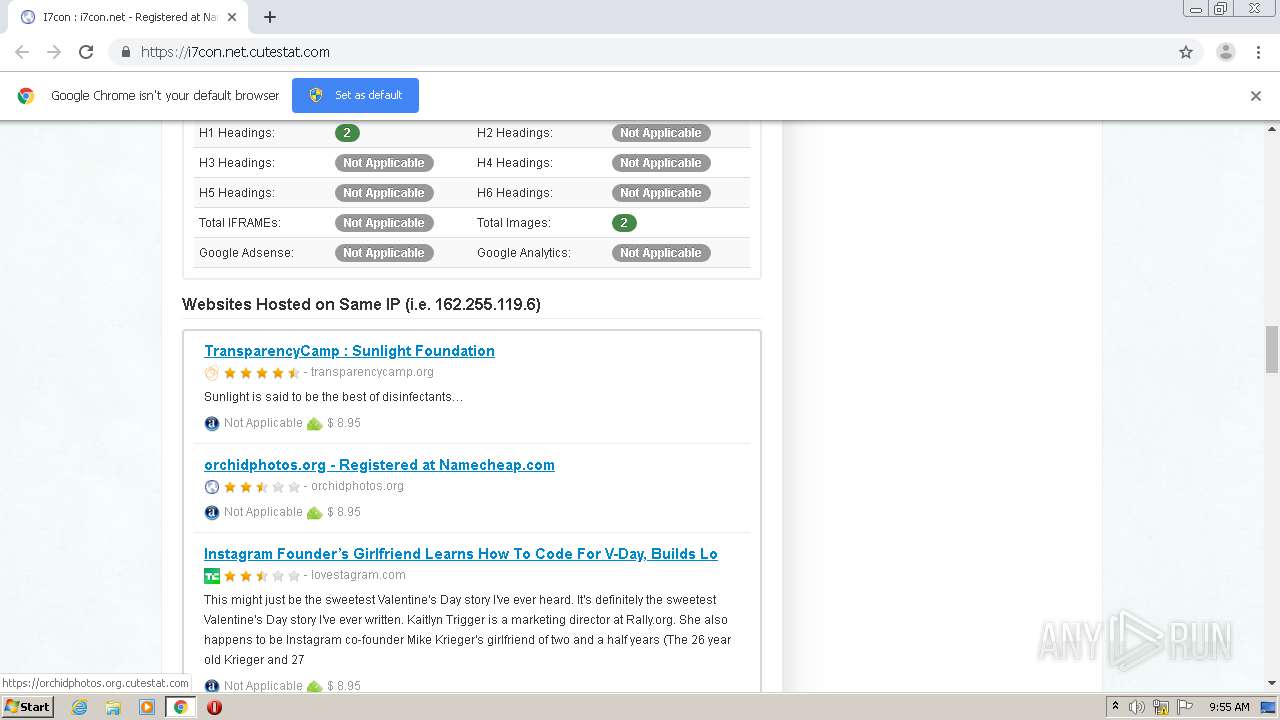Image resolution: width=1280 pixels, height=720 pixels.
Task: Open the File Explorer taskbar folder icon
Action: tap(113, 707)
